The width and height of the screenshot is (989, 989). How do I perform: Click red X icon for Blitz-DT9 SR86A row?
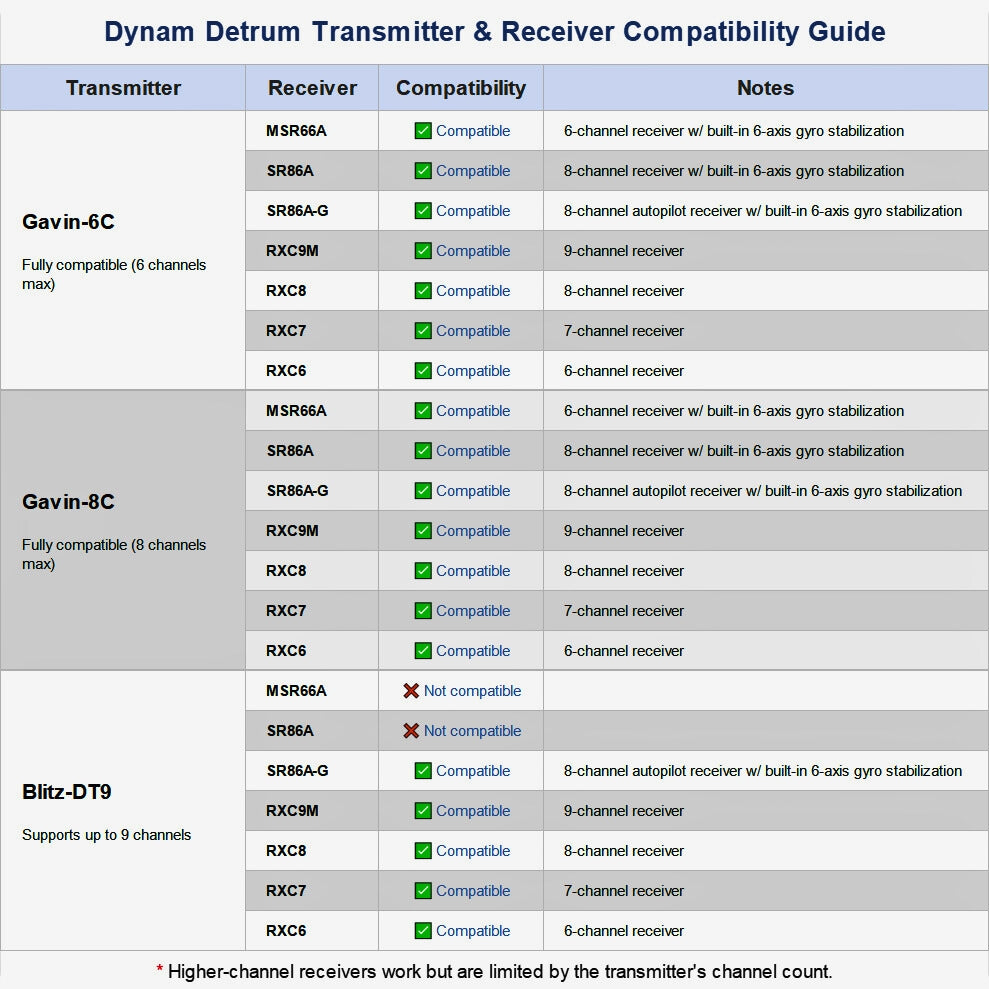pyautogui.click(x=411, y=731)
